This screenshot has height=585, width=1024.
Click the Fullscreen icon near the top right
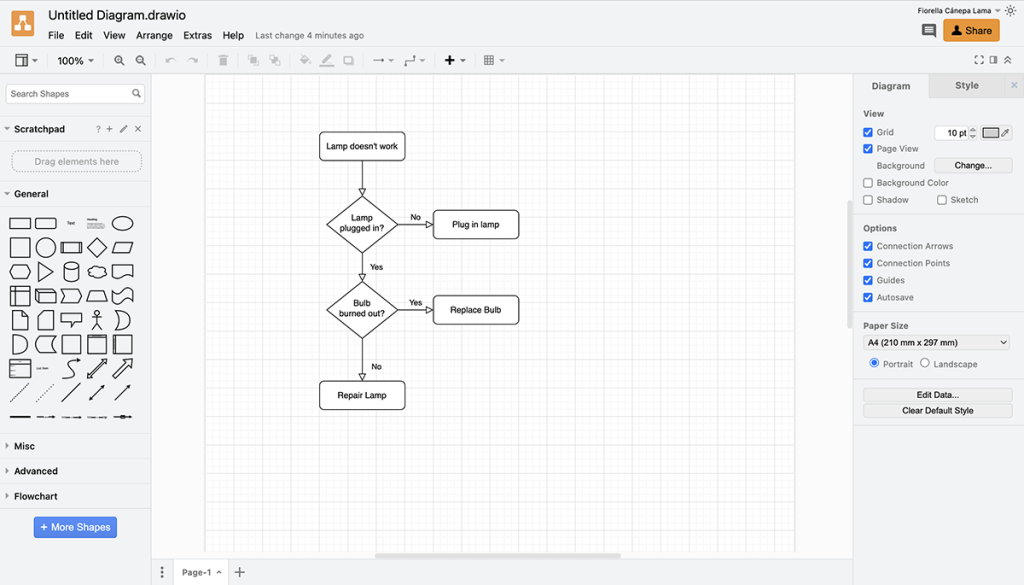pos(979,60)
